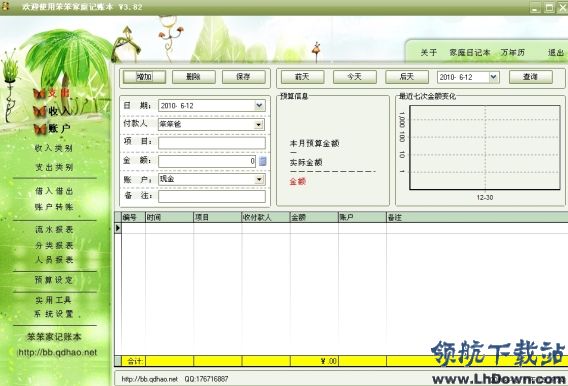Click the 时间 column header
The width and height of the screenshot is (568, 386).
(170, 217)
